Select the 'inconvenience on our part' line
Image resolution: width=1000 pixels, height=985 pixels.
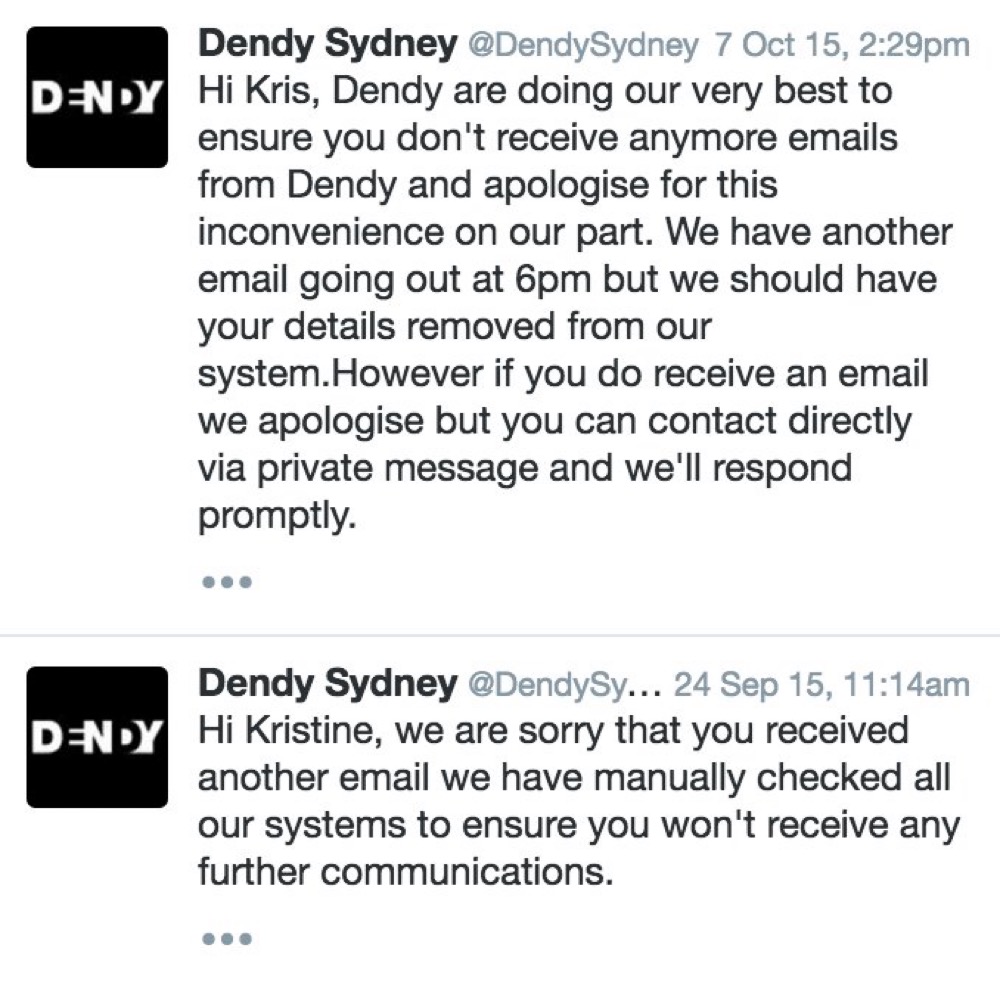tap(575, 232)
